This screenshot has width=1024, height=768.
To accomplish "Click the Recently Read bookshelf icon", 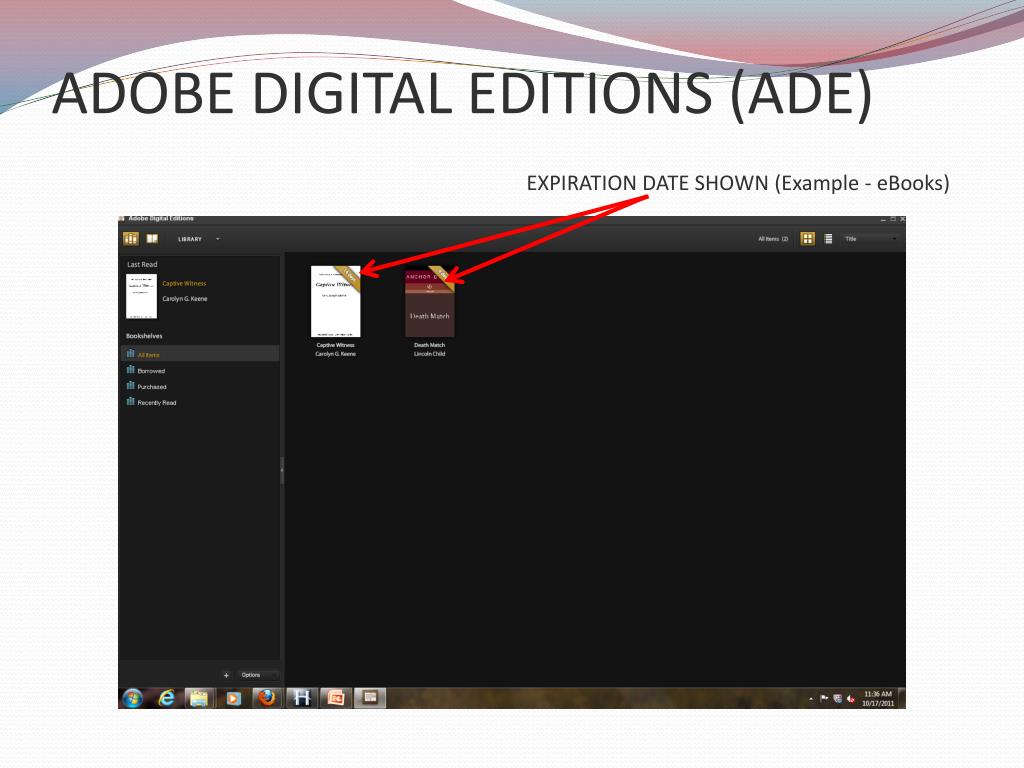I will pos(131,402).
